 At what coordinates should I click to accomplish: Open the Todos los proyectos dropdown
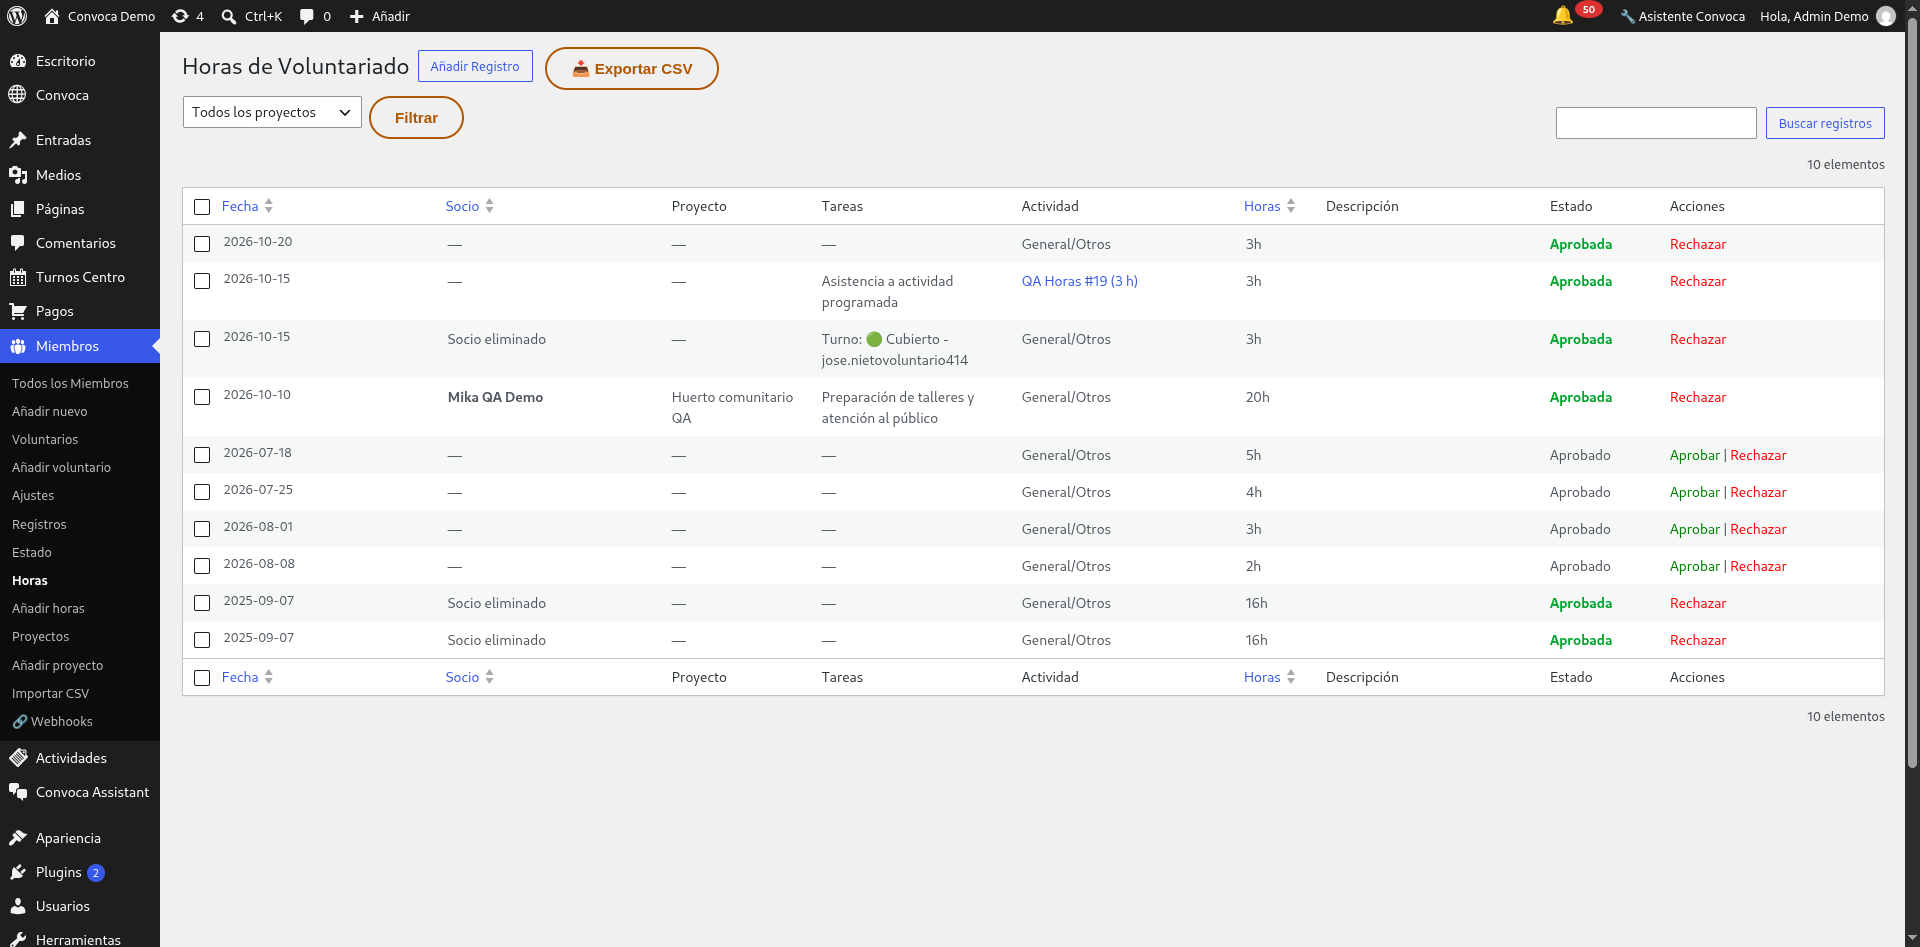coord(272,112)
